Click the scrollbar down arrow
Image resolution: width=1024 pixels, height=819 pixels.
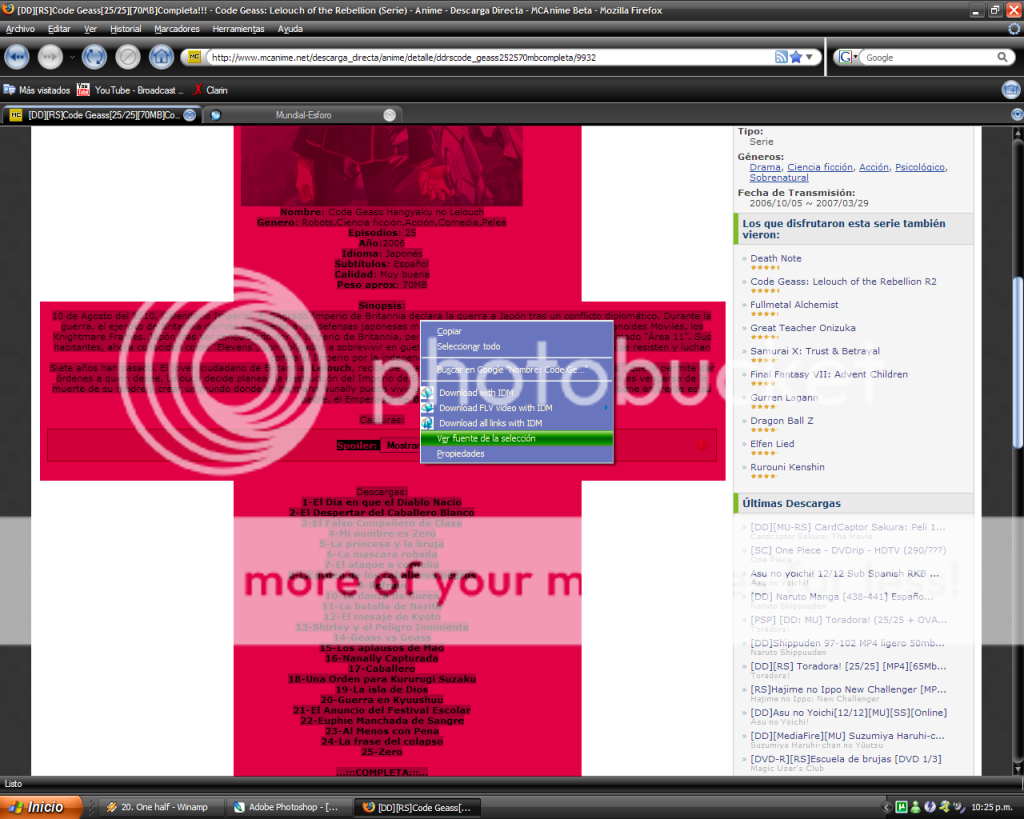pos(1017,769)
